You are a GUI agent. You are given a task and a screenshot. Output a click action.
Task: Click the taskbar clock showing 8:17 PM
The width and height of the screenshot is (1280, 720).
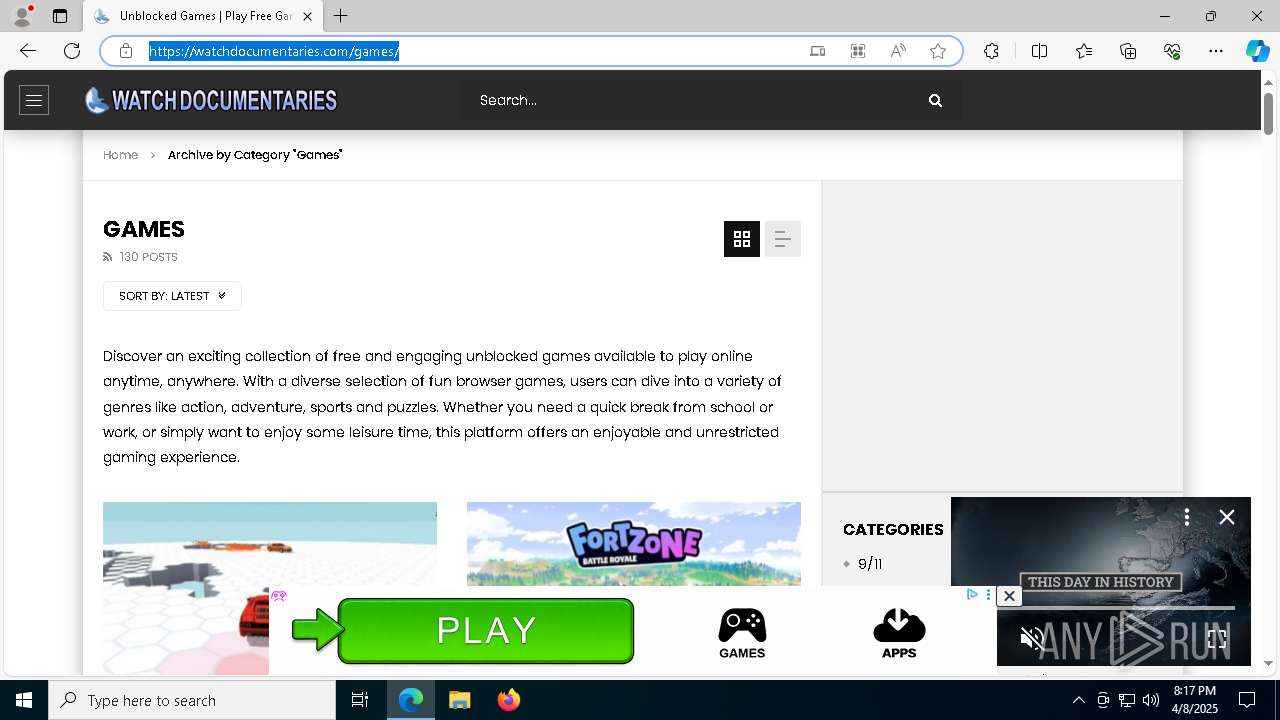[1195, 700]
